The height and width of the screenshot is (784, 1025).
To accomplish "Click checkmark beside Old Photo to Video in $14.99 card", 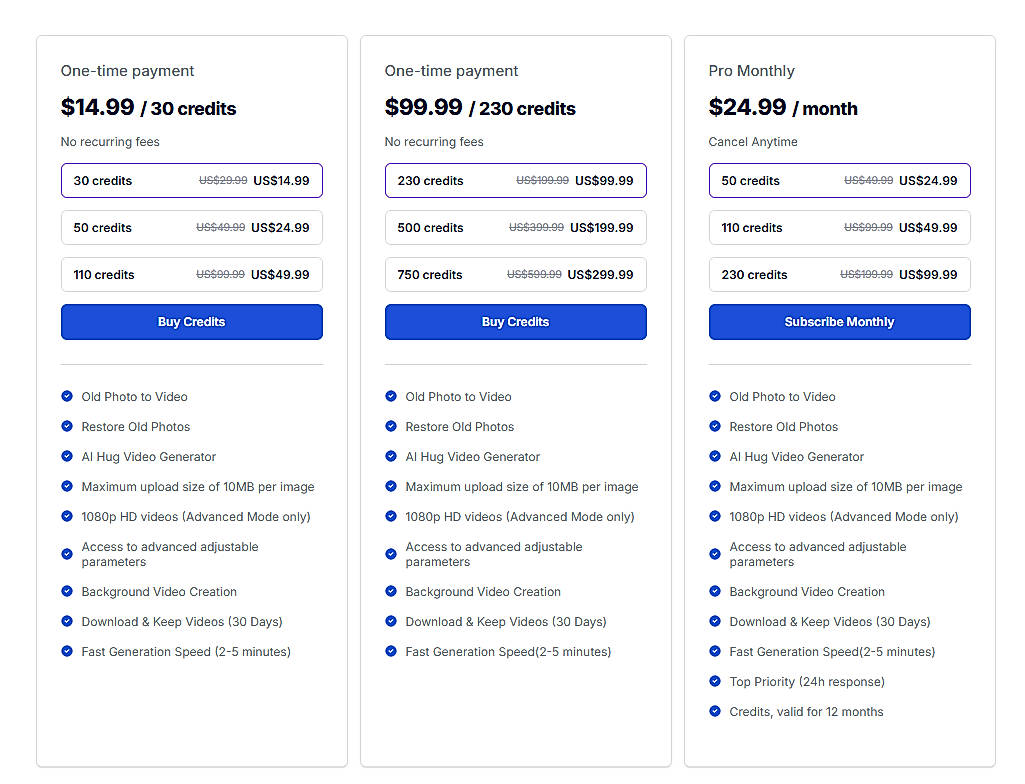I will pos(67,396).
